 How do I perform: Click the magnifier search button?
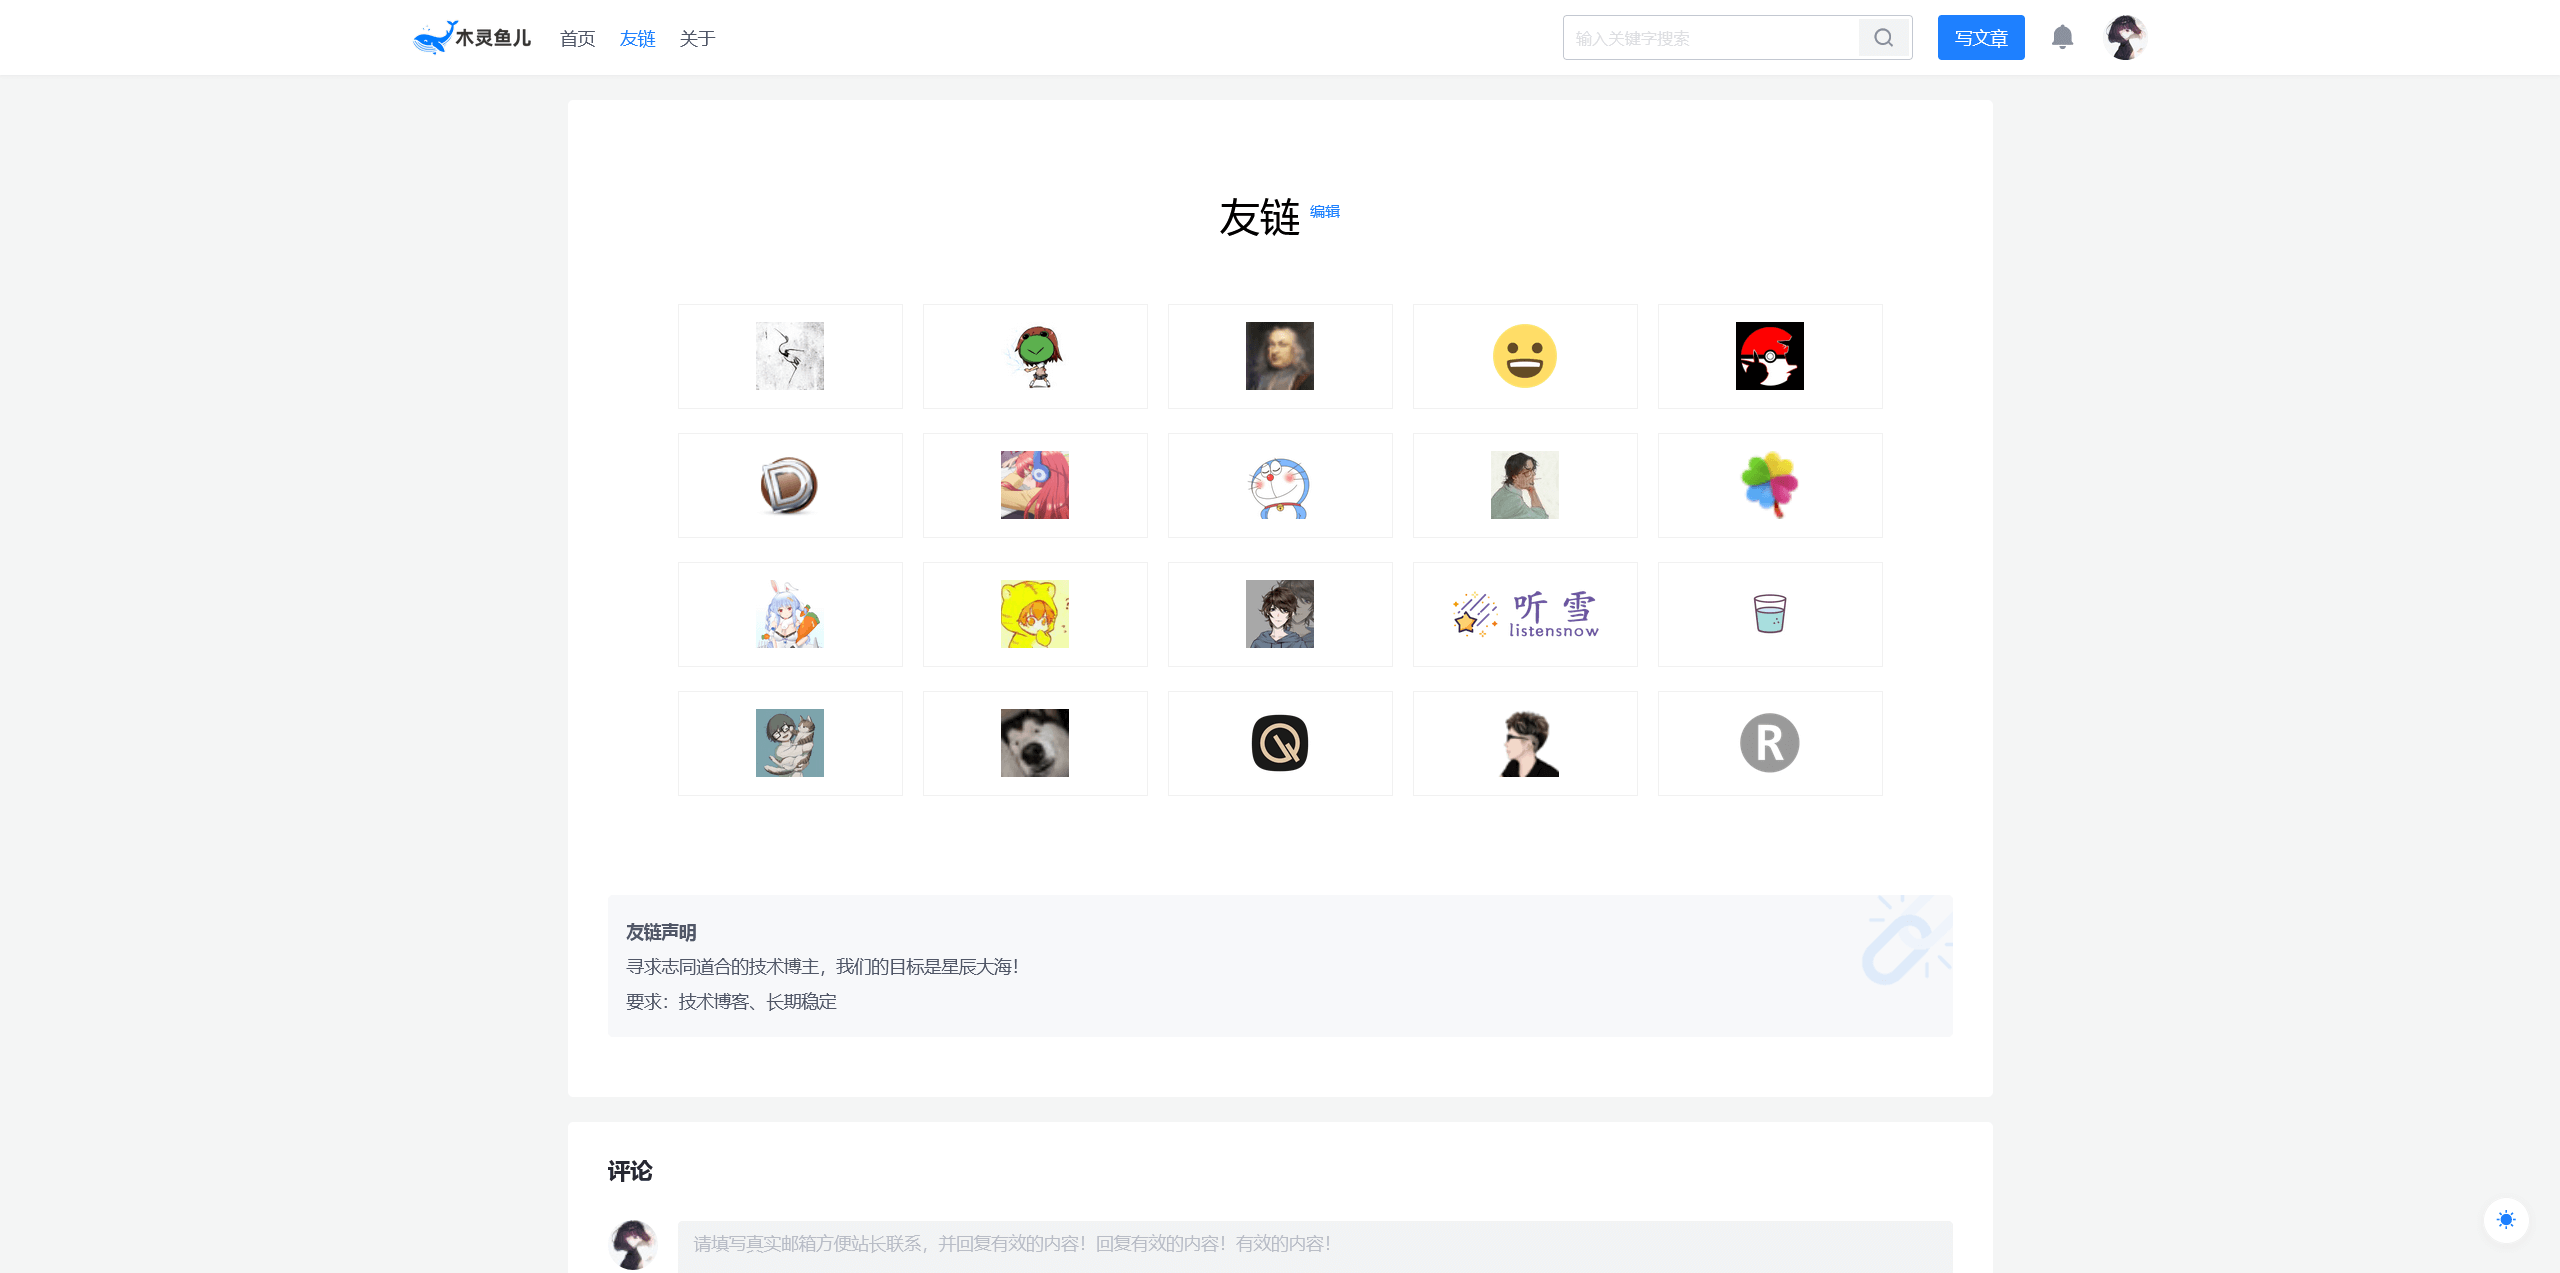pos(1884,38)
